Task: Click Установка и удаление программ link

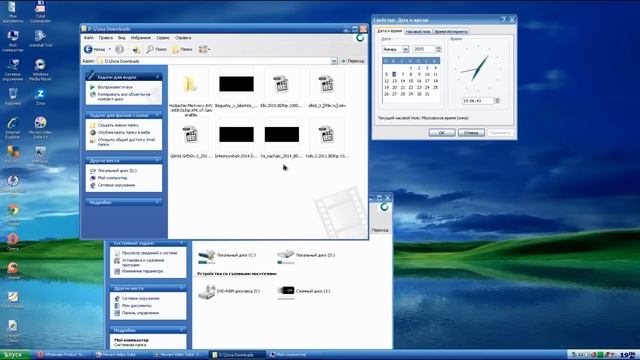Action: click(143, 262)
